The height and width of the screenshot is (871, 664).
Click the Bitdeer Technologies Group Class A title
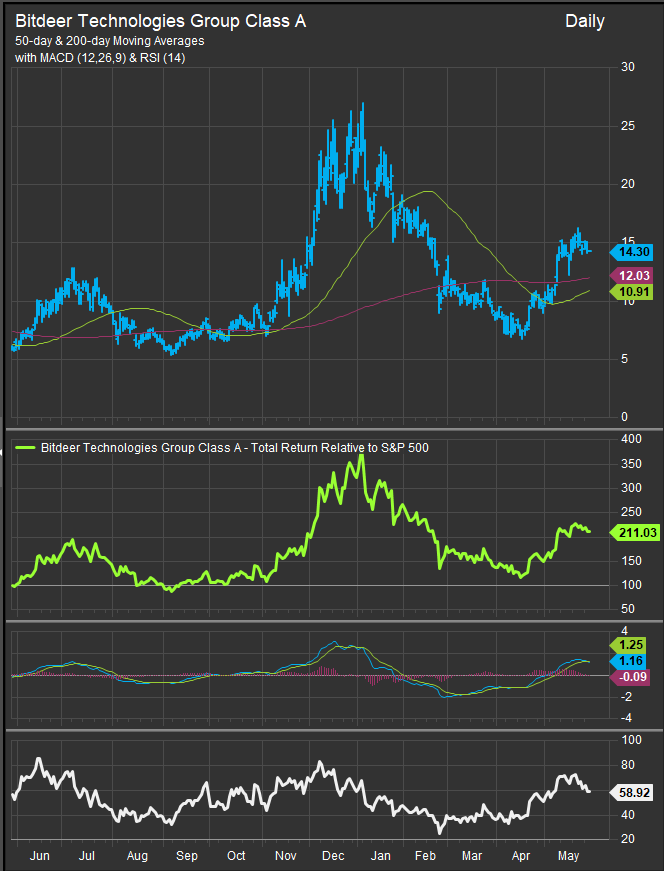click(161, 22)
